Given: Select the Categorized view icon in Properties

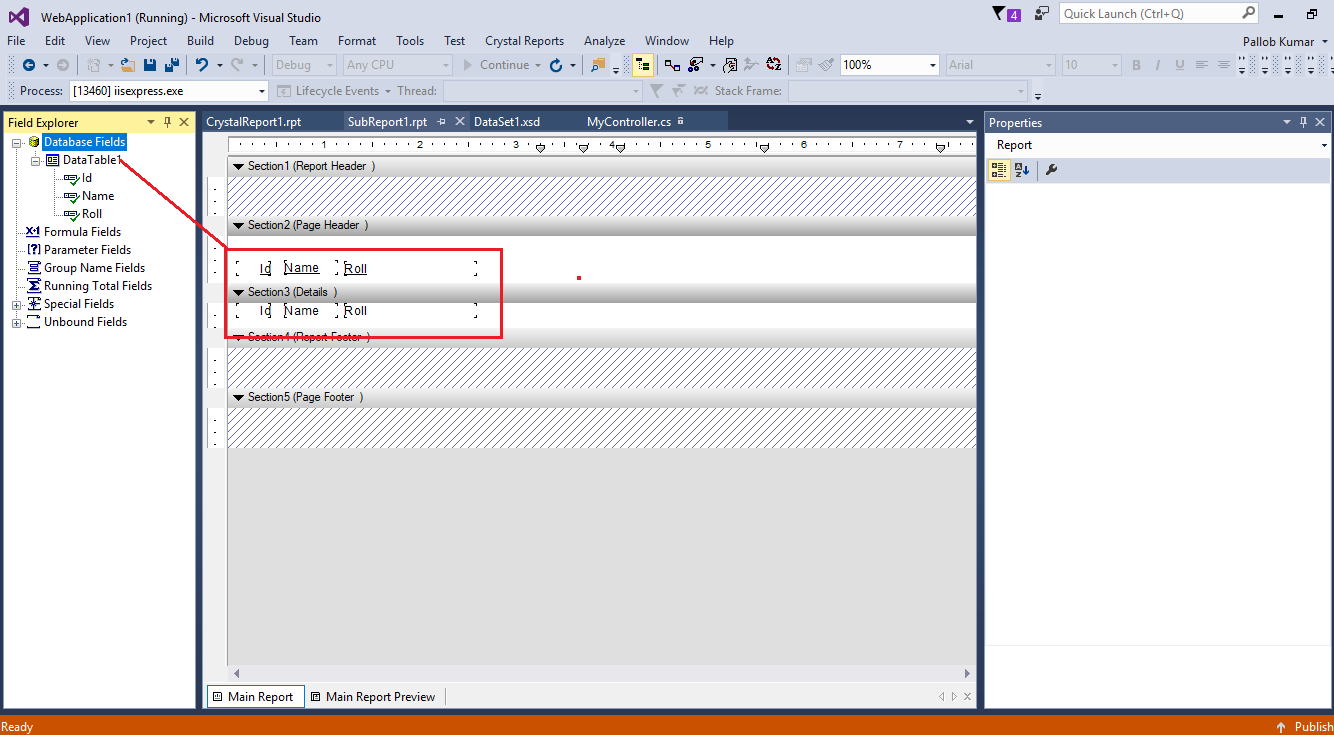Looking at the screenshot, I should tap(997, 170).
